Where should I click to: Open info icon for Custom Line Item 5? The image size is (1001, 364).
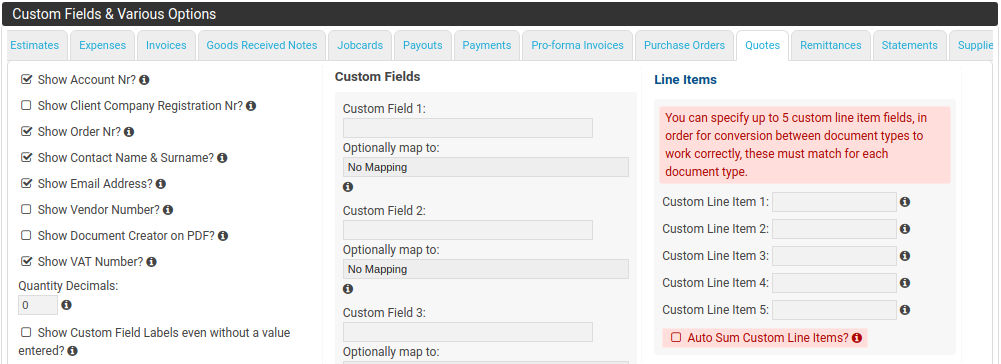(x=905, y=310)
